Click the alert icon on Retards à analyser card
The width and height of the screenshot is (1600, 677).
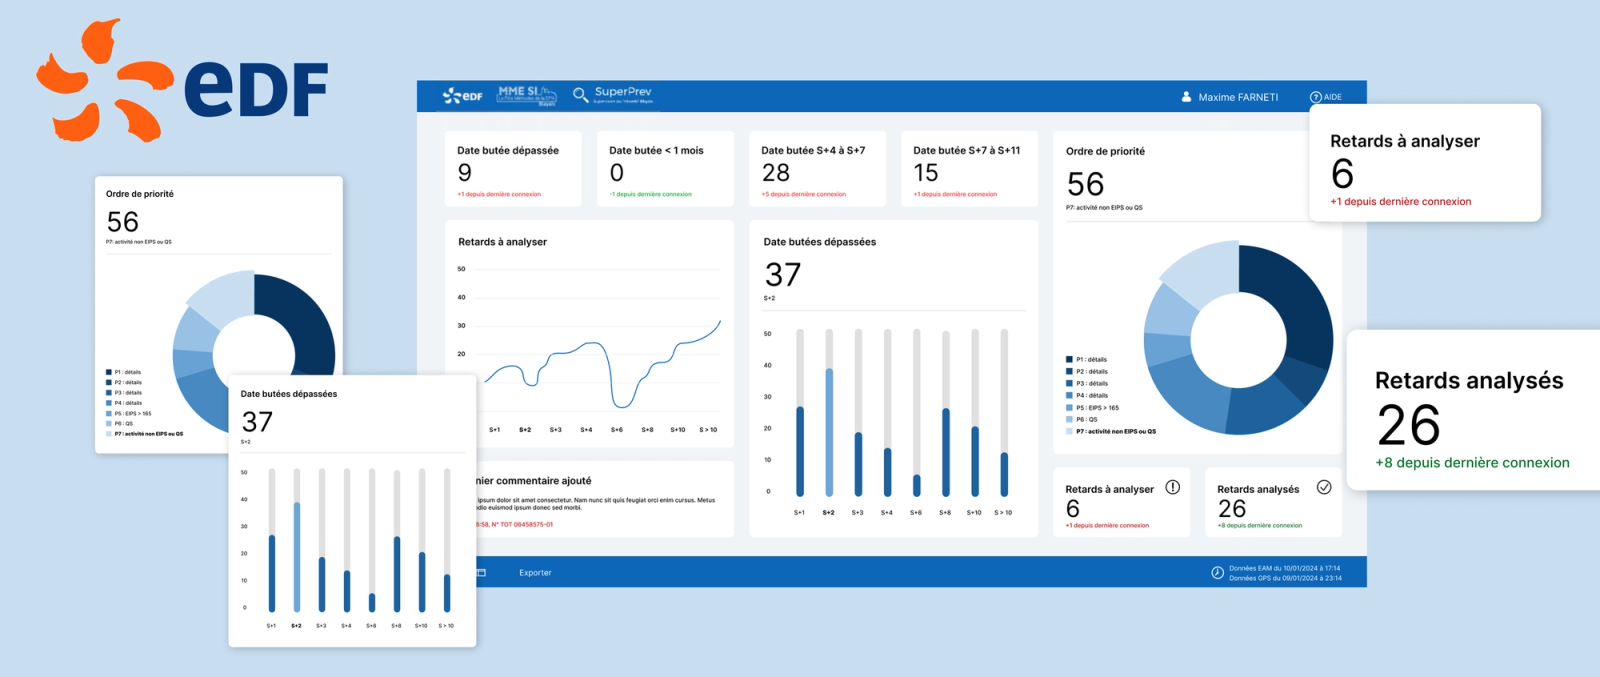point(1172,487)
